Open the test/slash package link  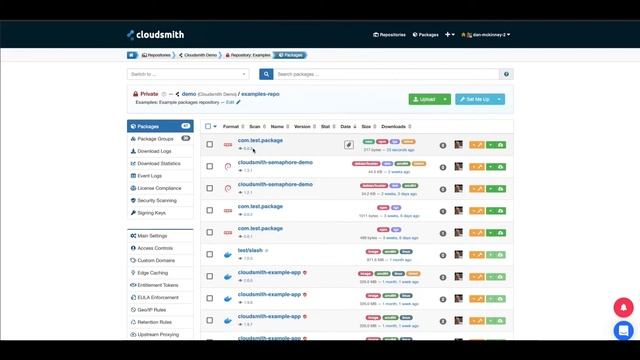[x=250, y=250]
